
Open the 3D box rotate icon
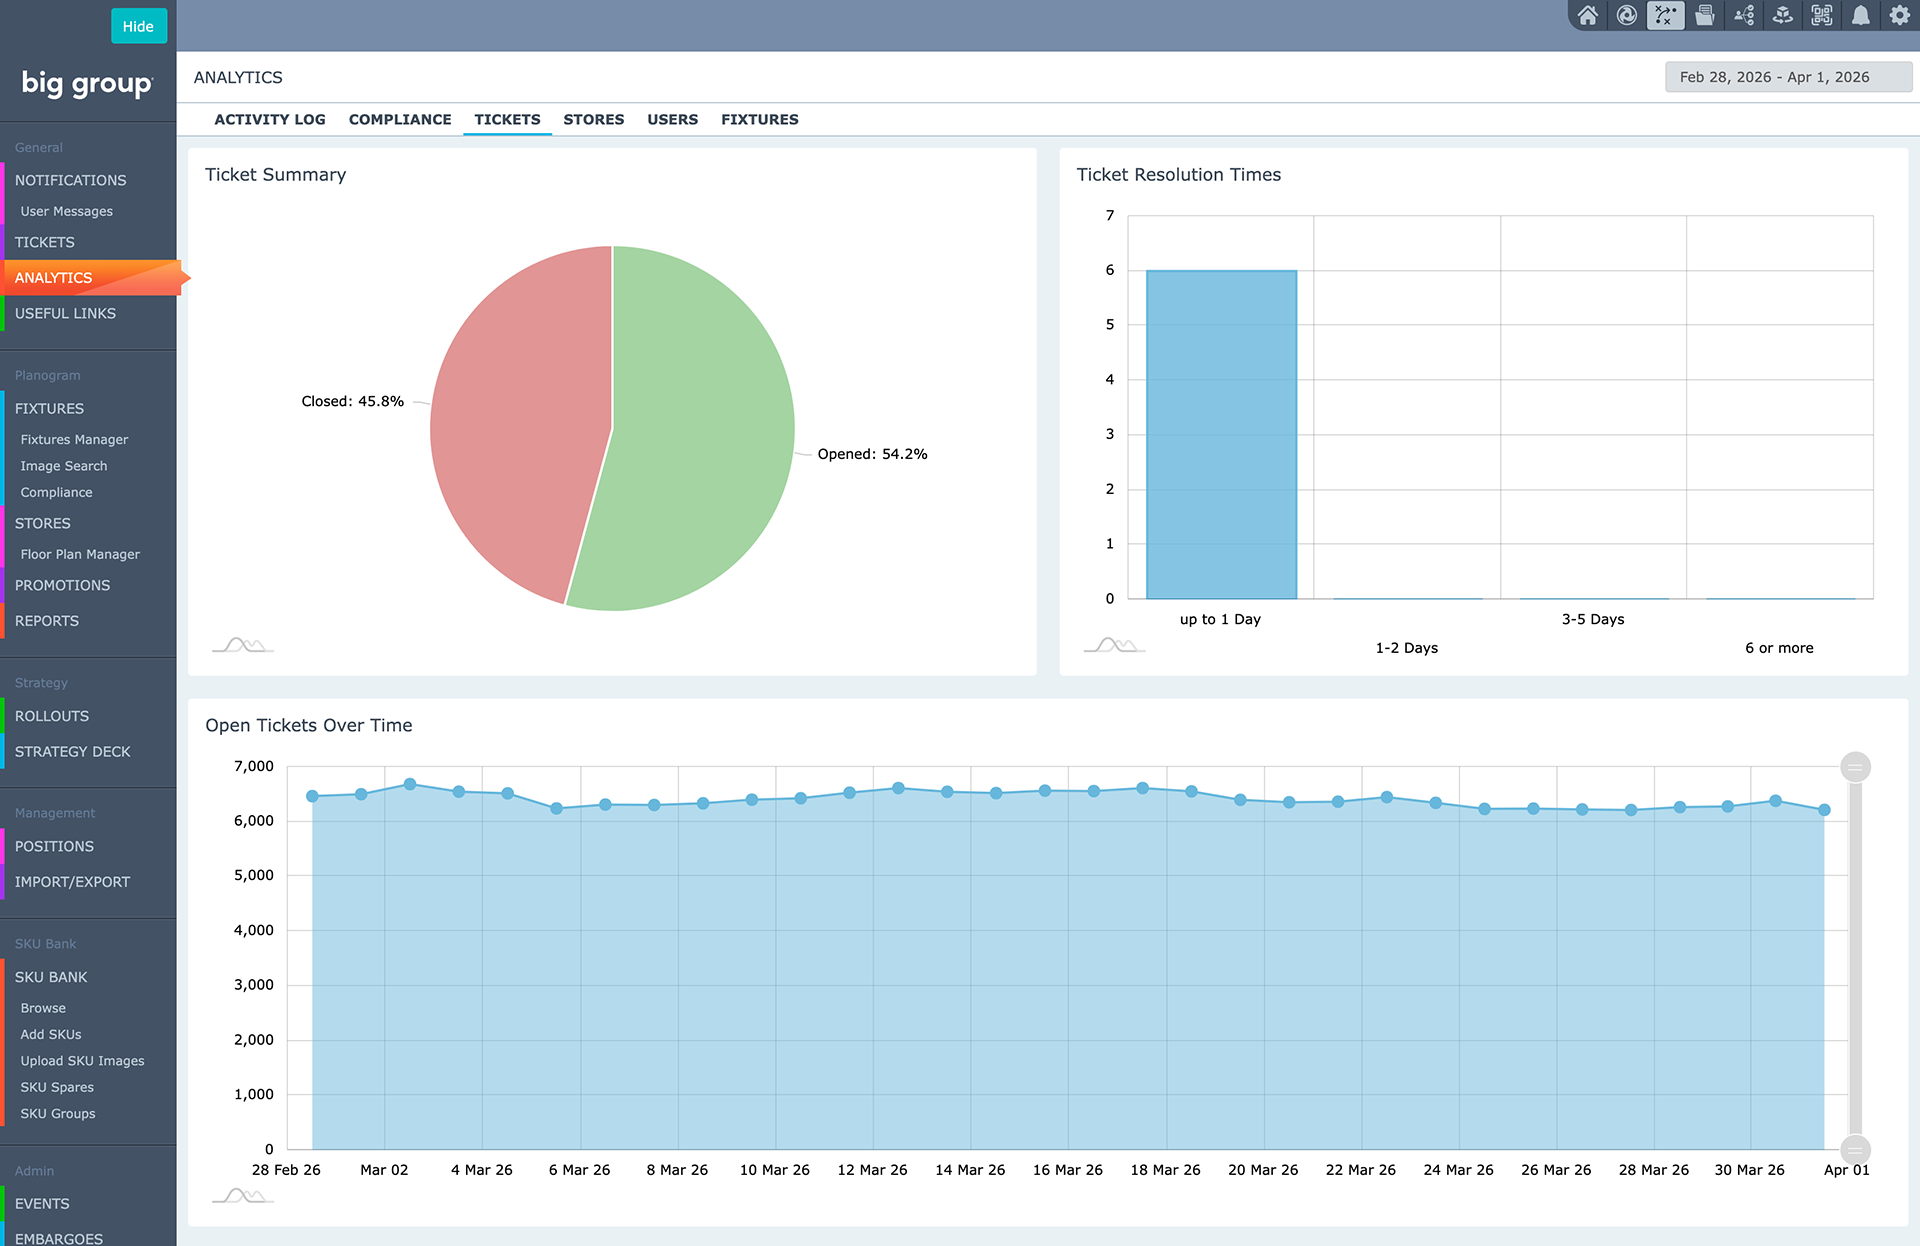click(1783, 15)
